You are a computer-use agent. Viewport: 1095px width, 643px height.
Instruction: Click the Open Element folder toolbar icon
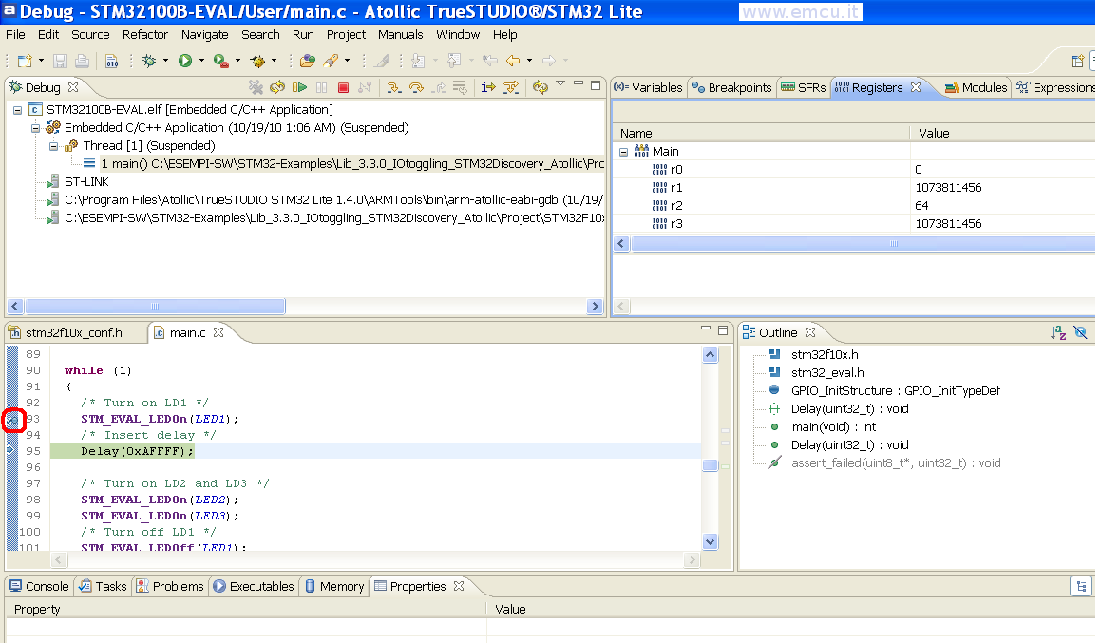coord(307,61)
